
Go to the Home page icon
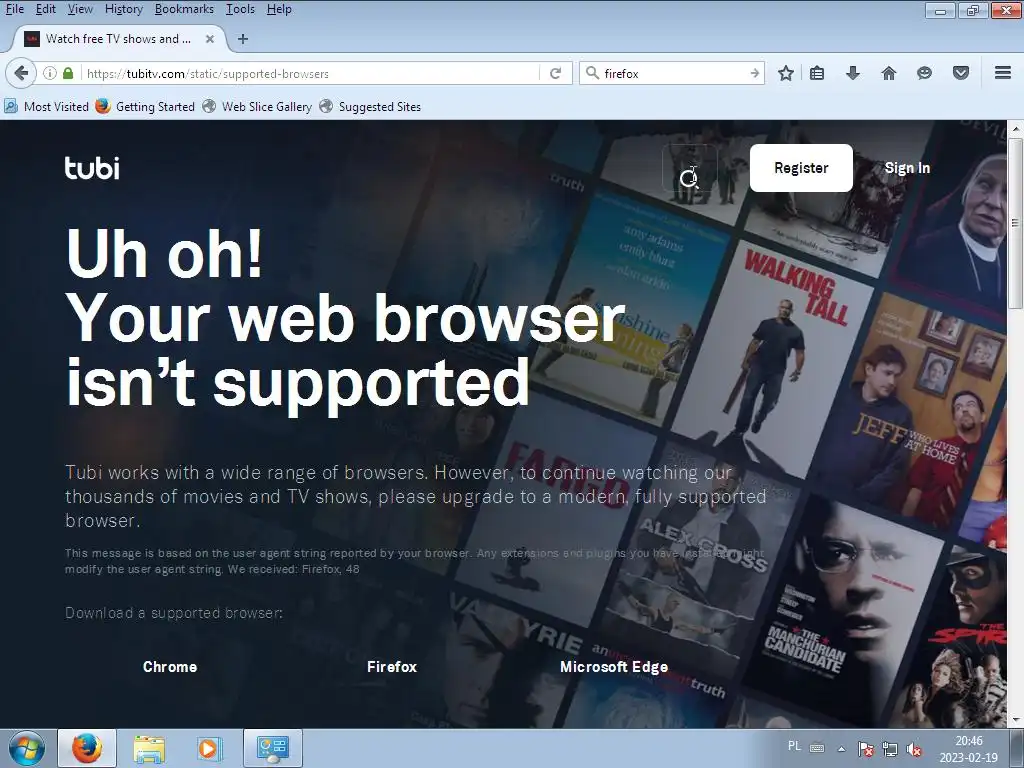(x=889, y=73)
